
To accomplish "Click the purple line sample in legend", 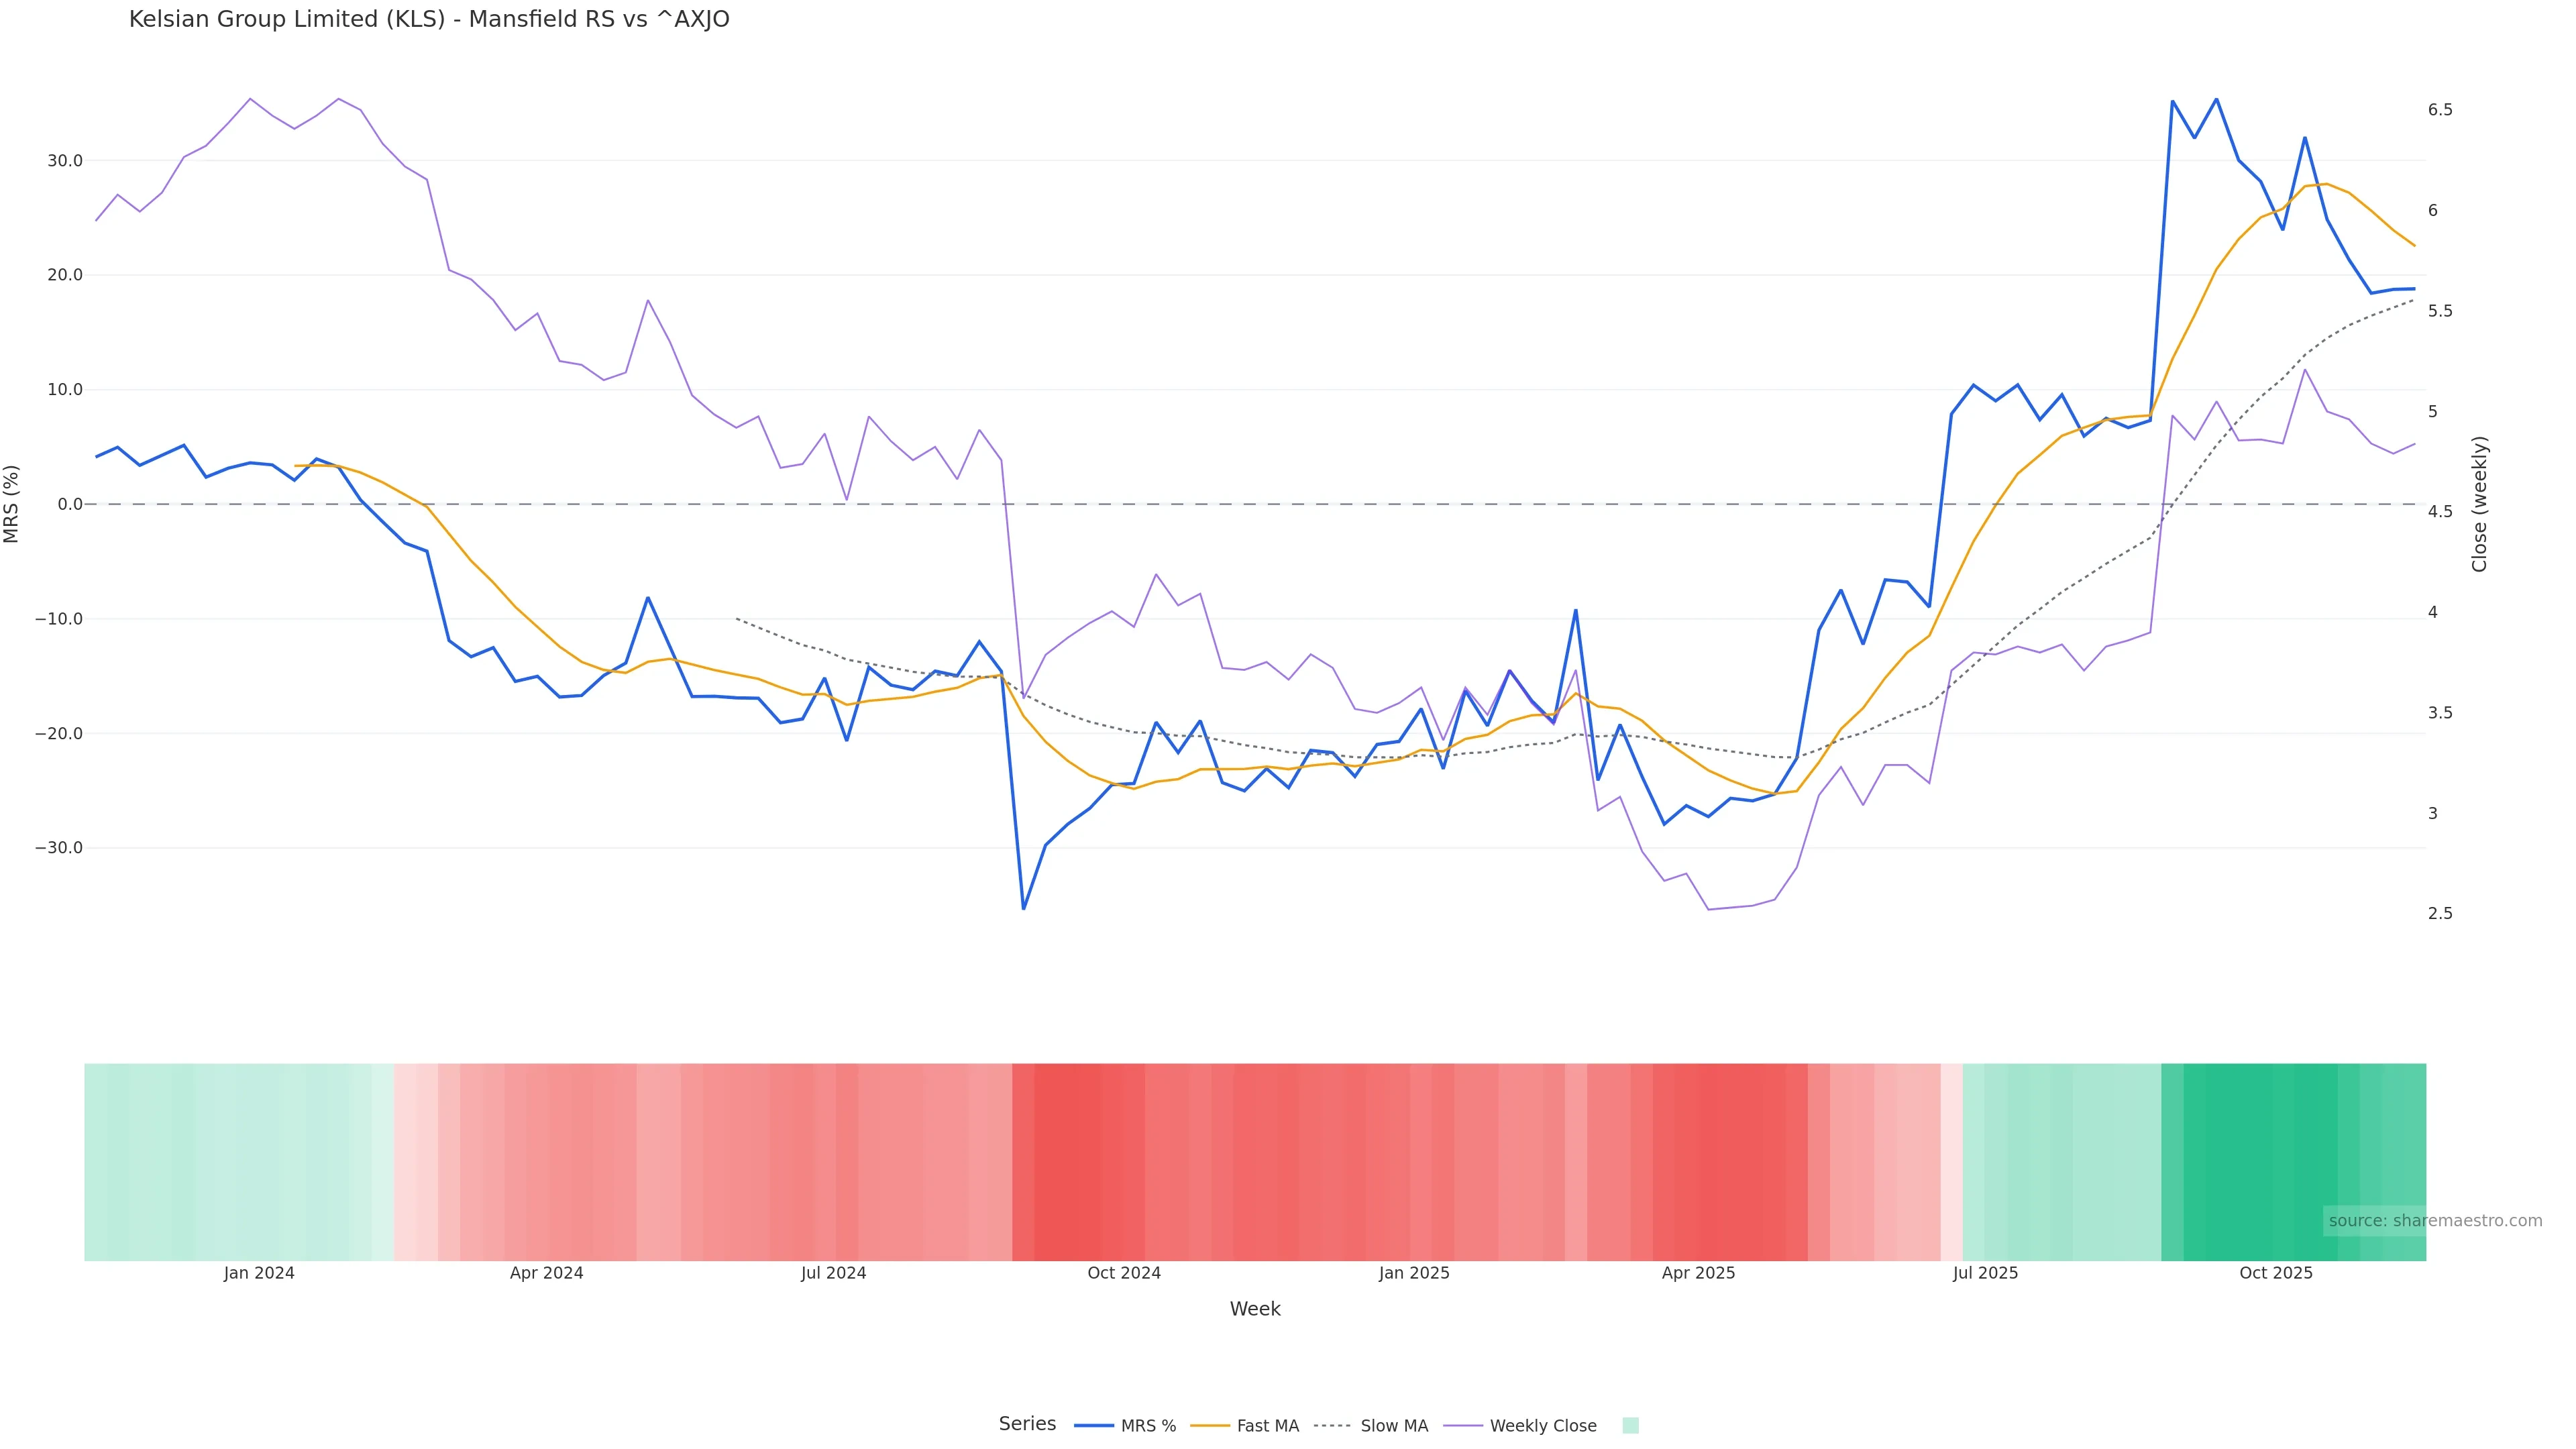I will point(1463,1426).
